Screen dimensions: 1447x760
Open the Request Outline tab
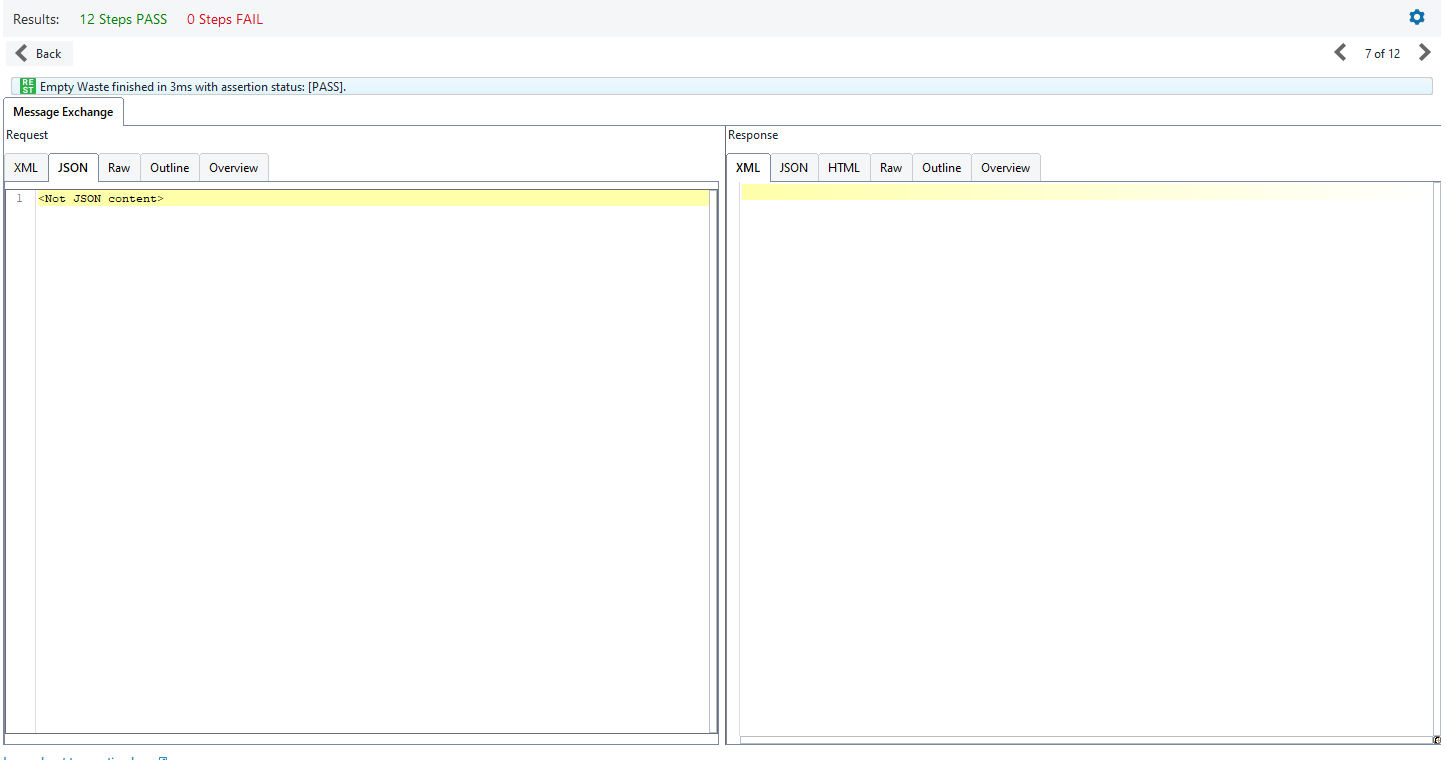point(170,168)
